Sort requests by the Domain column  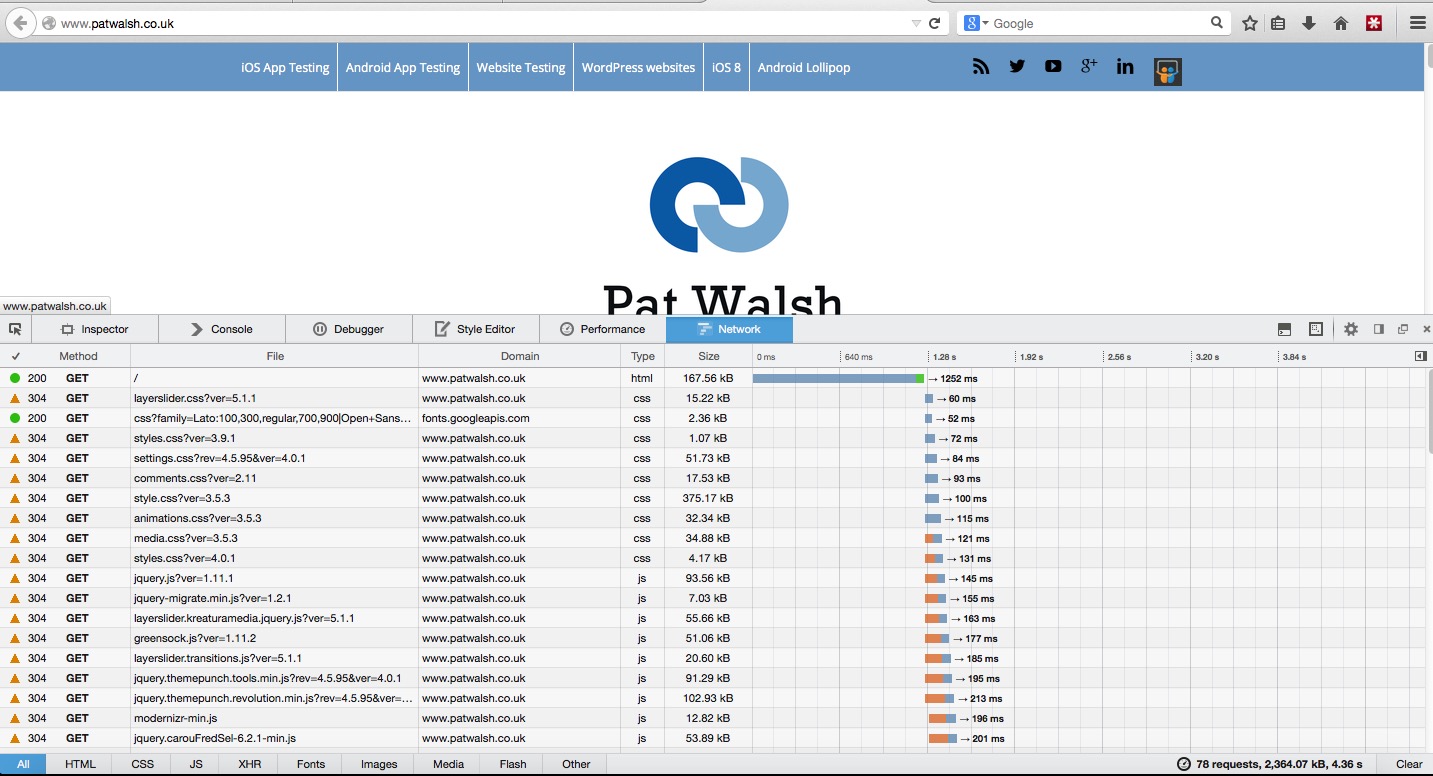click(520, 356)
